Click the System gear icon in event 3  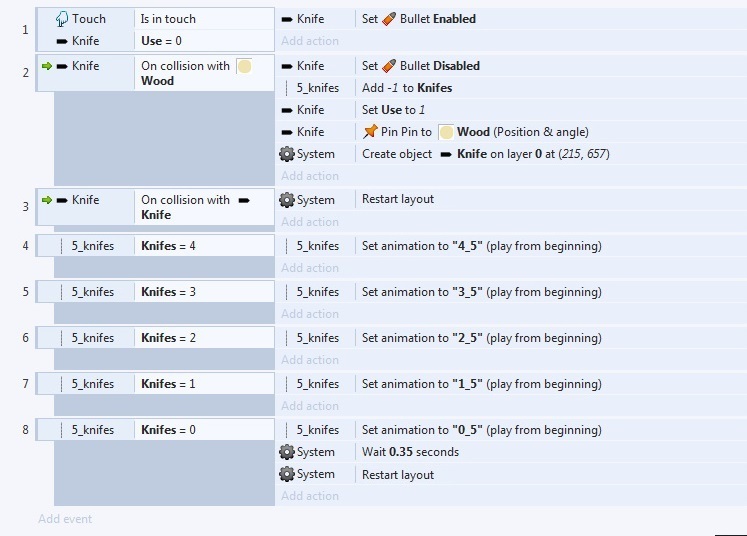coord(287,200)
